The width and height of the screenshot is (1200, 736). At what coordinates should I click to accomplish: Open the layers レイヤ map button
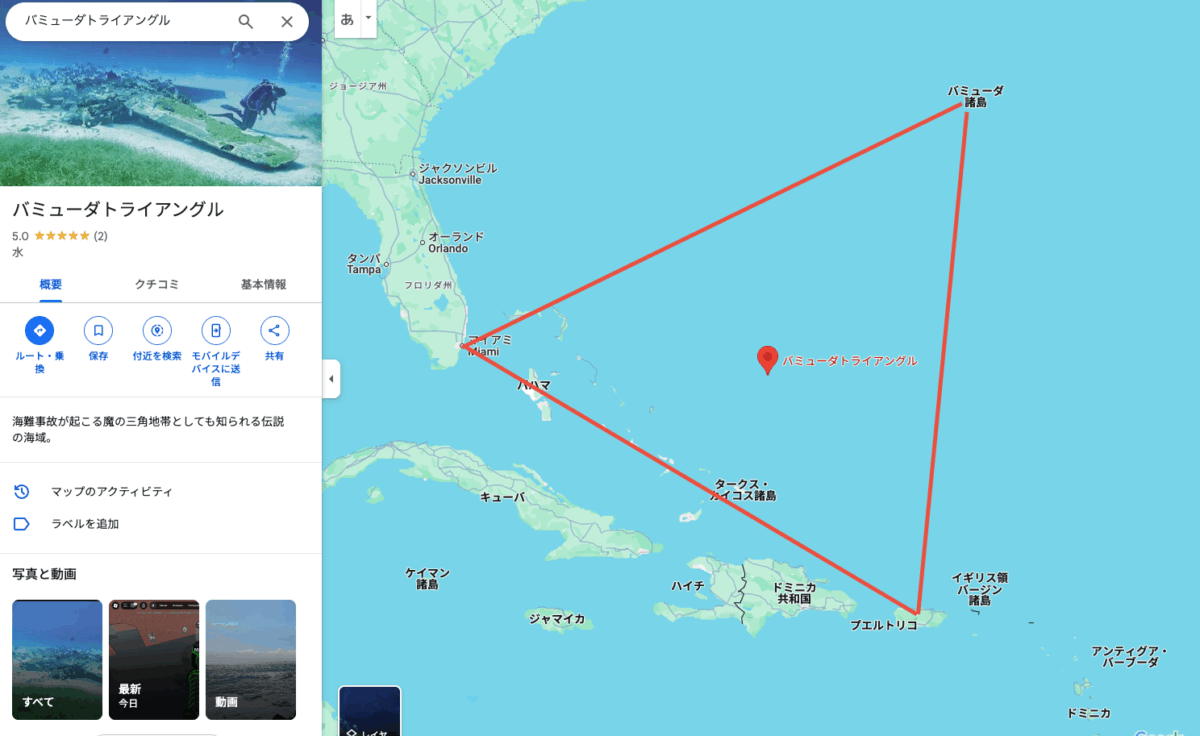click(x=370, y=711)
